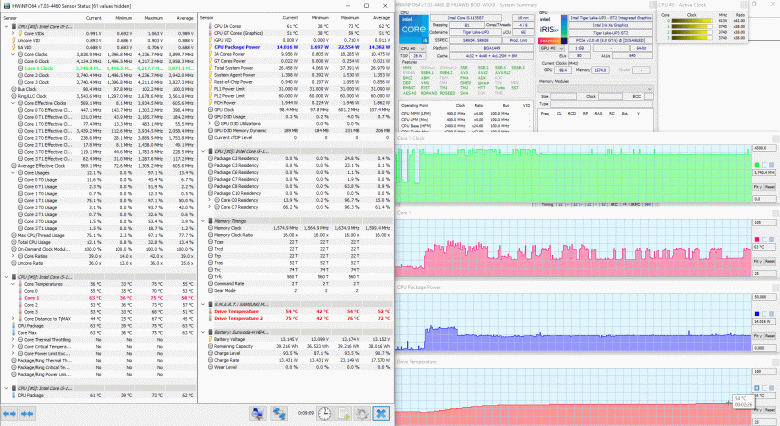The width and height of the screenshot is (780, 426).
Task: Click core 0 clock bar in Active Clock window
Action: tap(692, 21)
